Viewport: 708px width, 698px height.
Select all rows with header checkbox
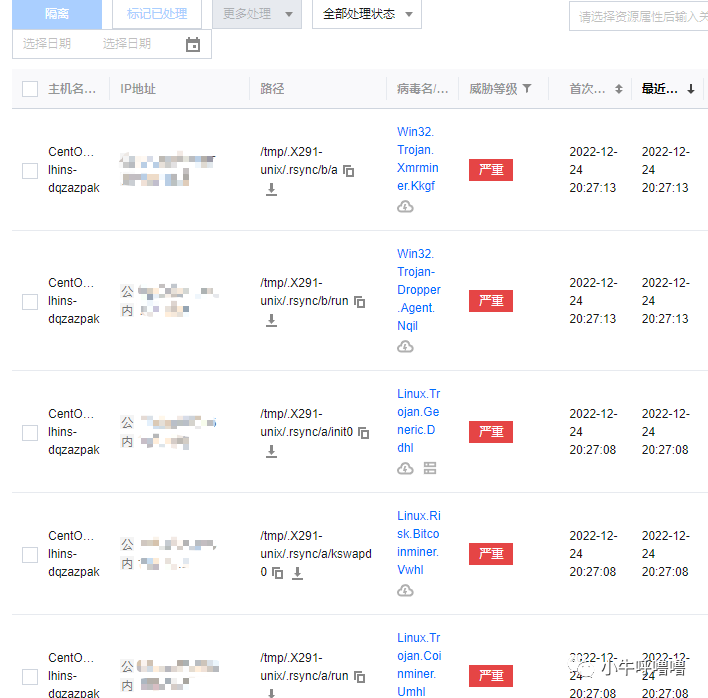click(30, 89)
